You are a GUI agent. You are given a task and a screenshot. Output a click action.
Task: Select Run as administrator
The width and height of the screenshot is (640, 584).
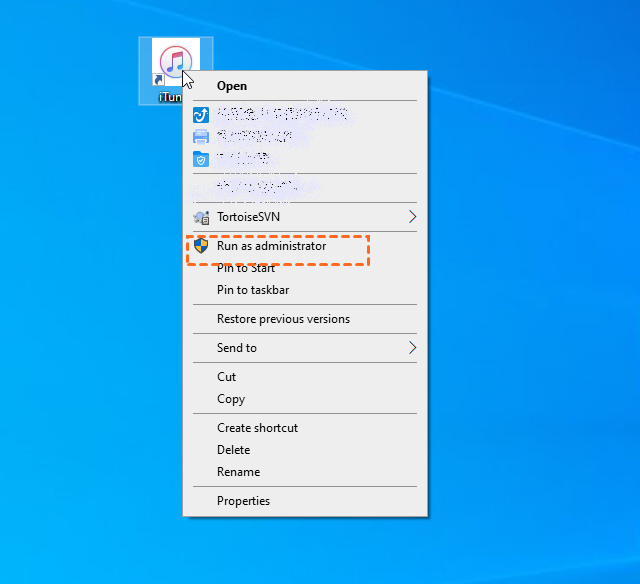271,246
